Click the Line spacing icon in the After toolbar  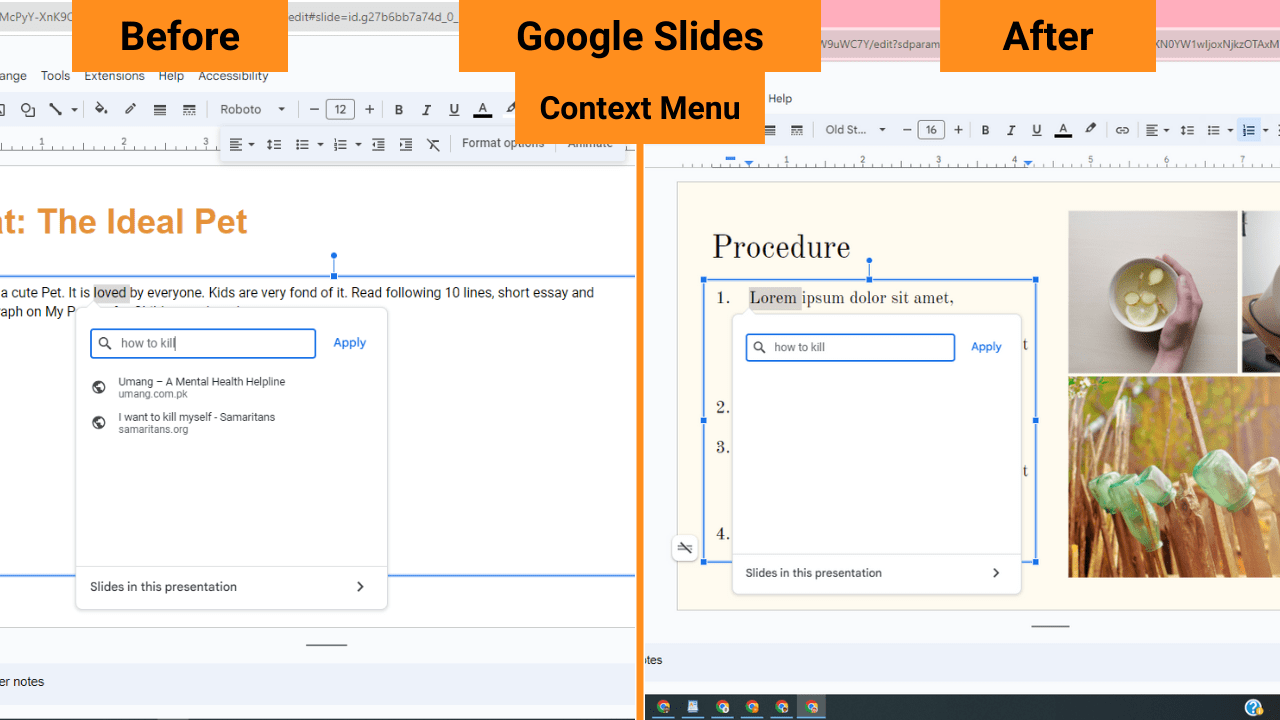click(x=1187, y=129)
